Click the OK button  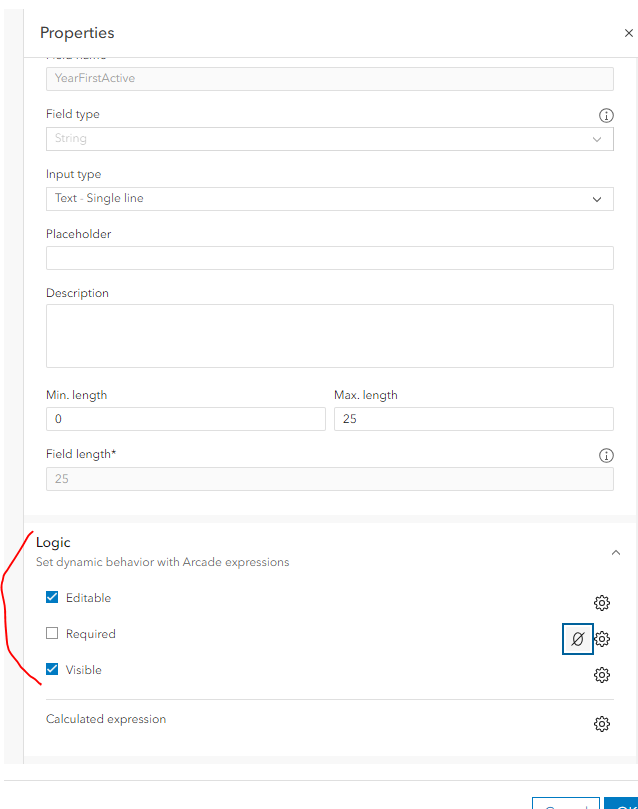pos(620,803)
